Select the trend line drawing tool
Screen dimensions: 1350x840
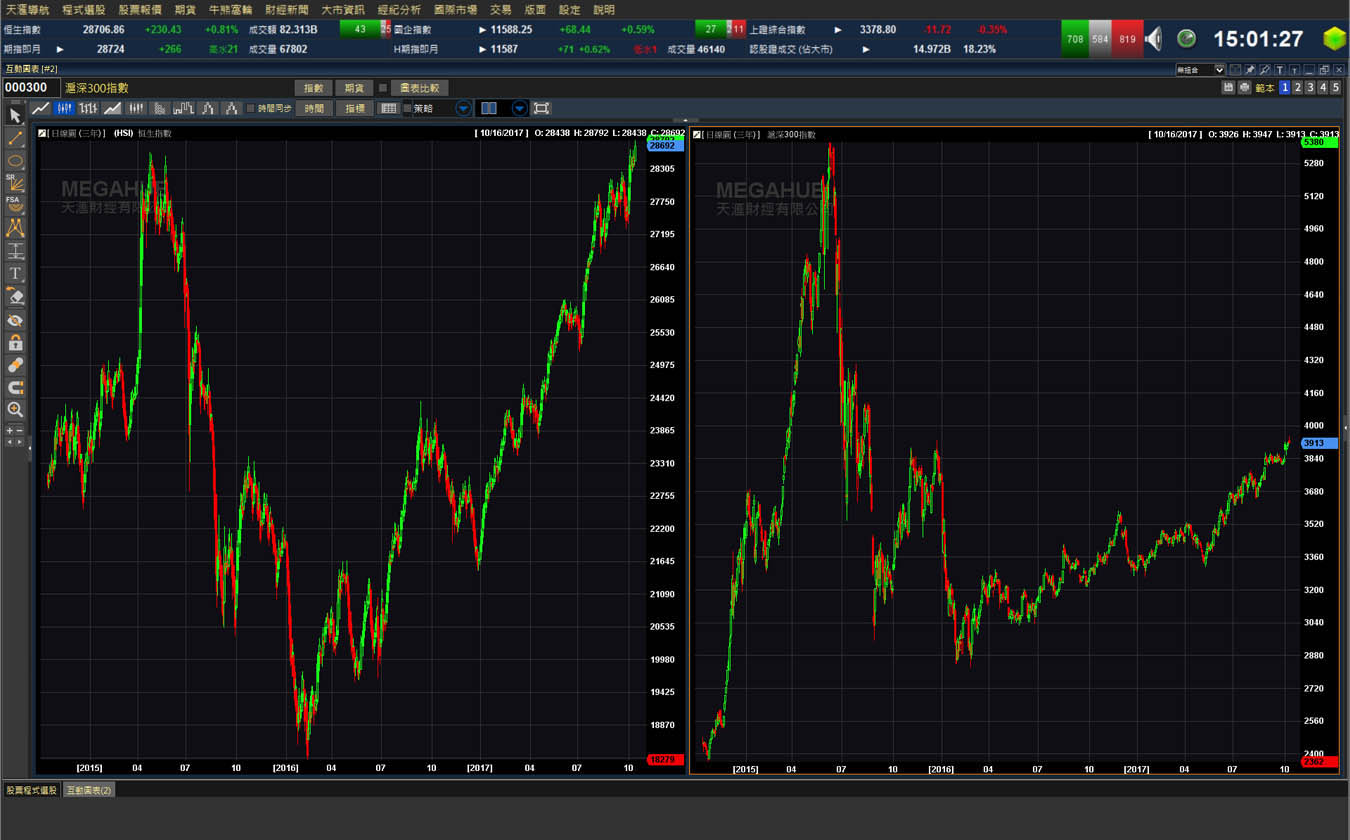[x=15, y=138]
